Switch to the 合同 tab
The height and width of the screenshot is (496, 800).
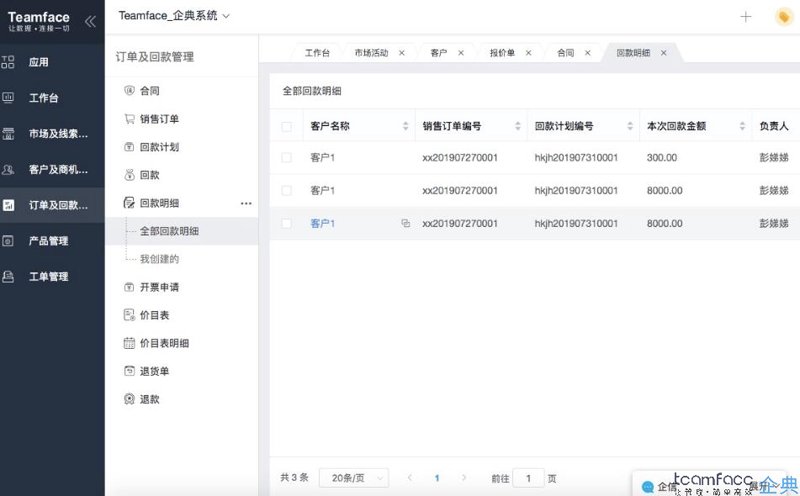click(x=565, y=53)
